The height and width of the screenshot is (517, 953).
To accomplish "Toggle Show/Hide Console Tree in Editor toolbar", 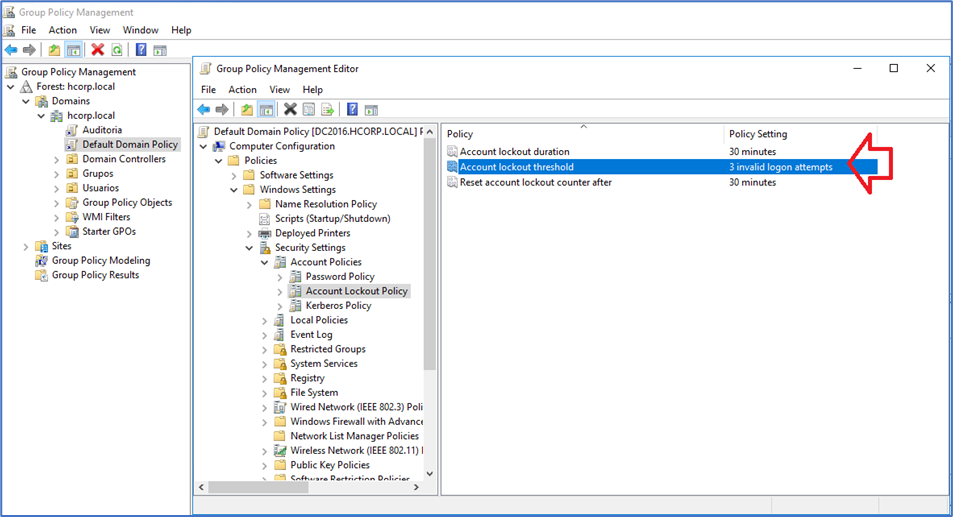I will 266,110.
